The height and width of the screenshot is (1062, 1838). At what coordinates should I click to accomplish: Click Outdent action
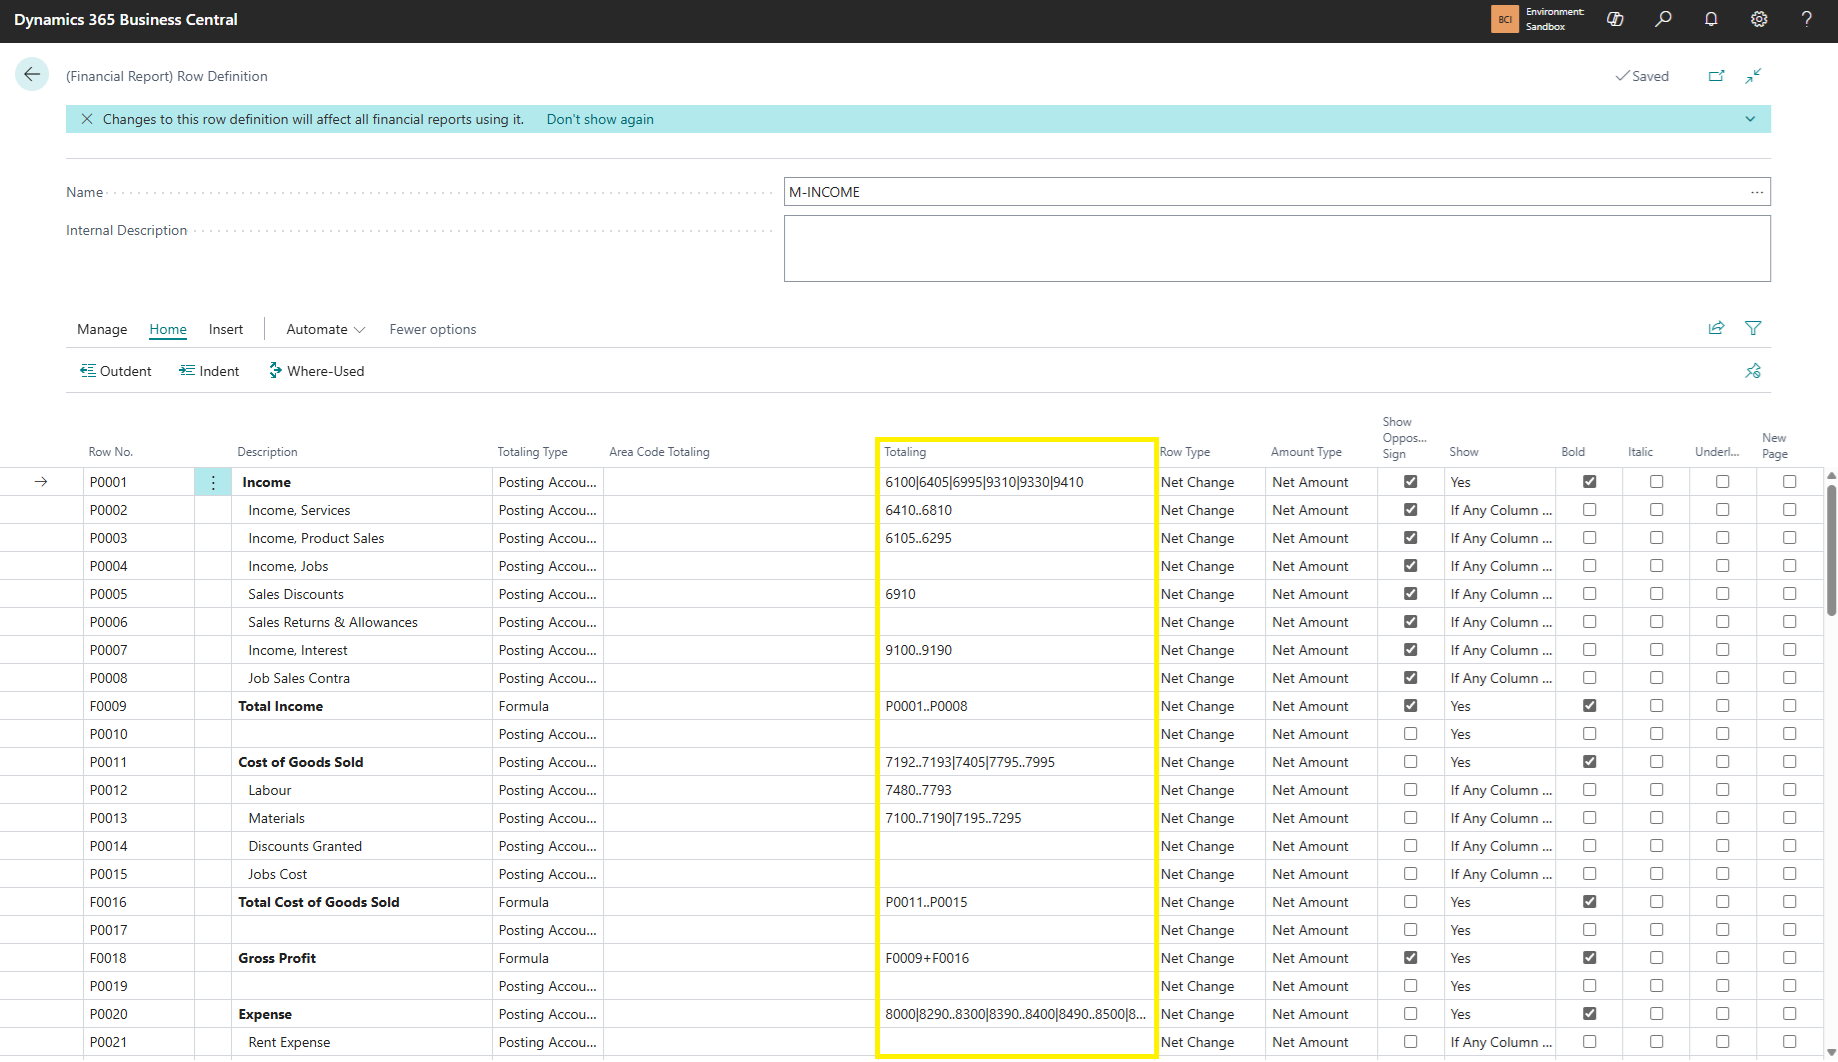click(116, 371)
